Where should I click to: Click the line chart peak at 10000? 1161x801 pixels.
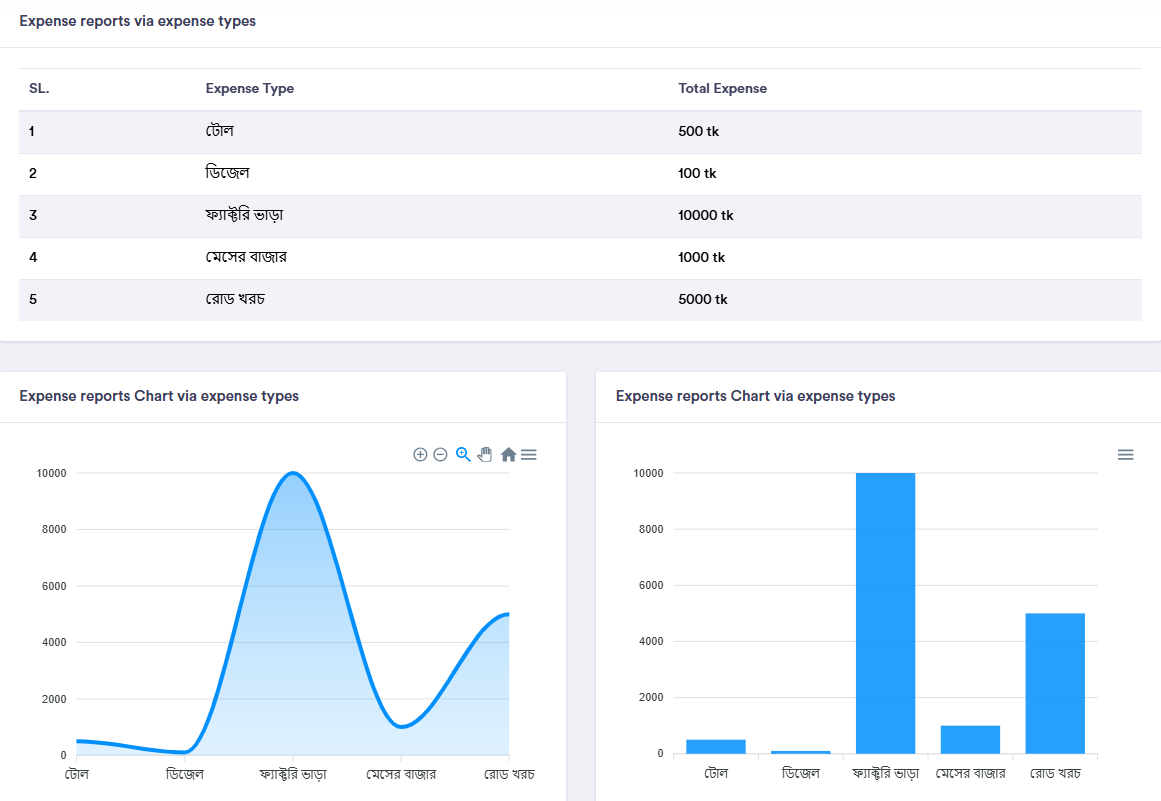[x=293, y=473]
